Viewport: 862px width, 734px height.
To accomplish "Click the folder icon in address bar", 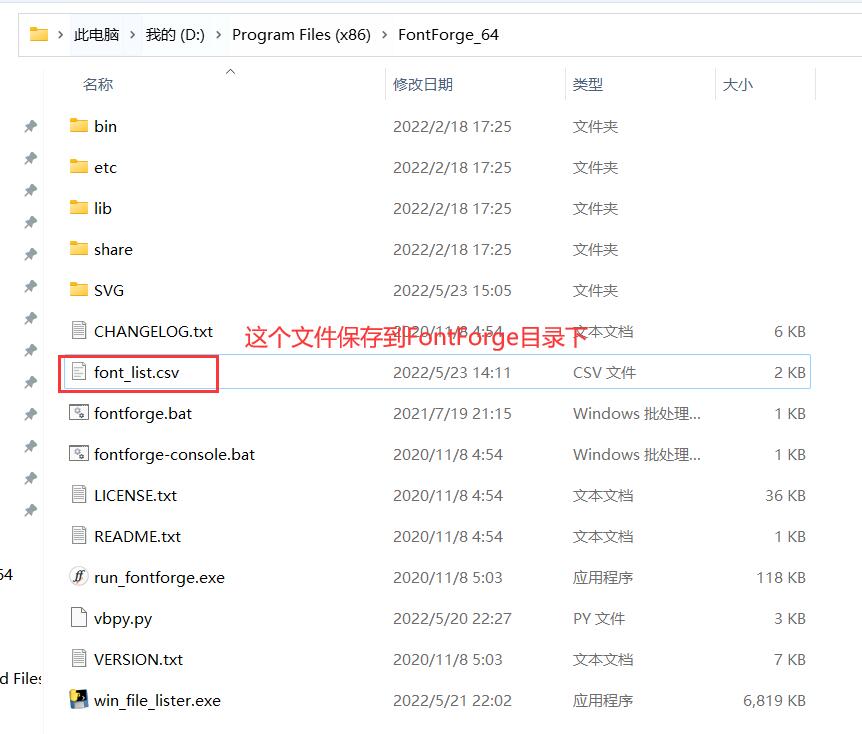I will click(39, 34).
